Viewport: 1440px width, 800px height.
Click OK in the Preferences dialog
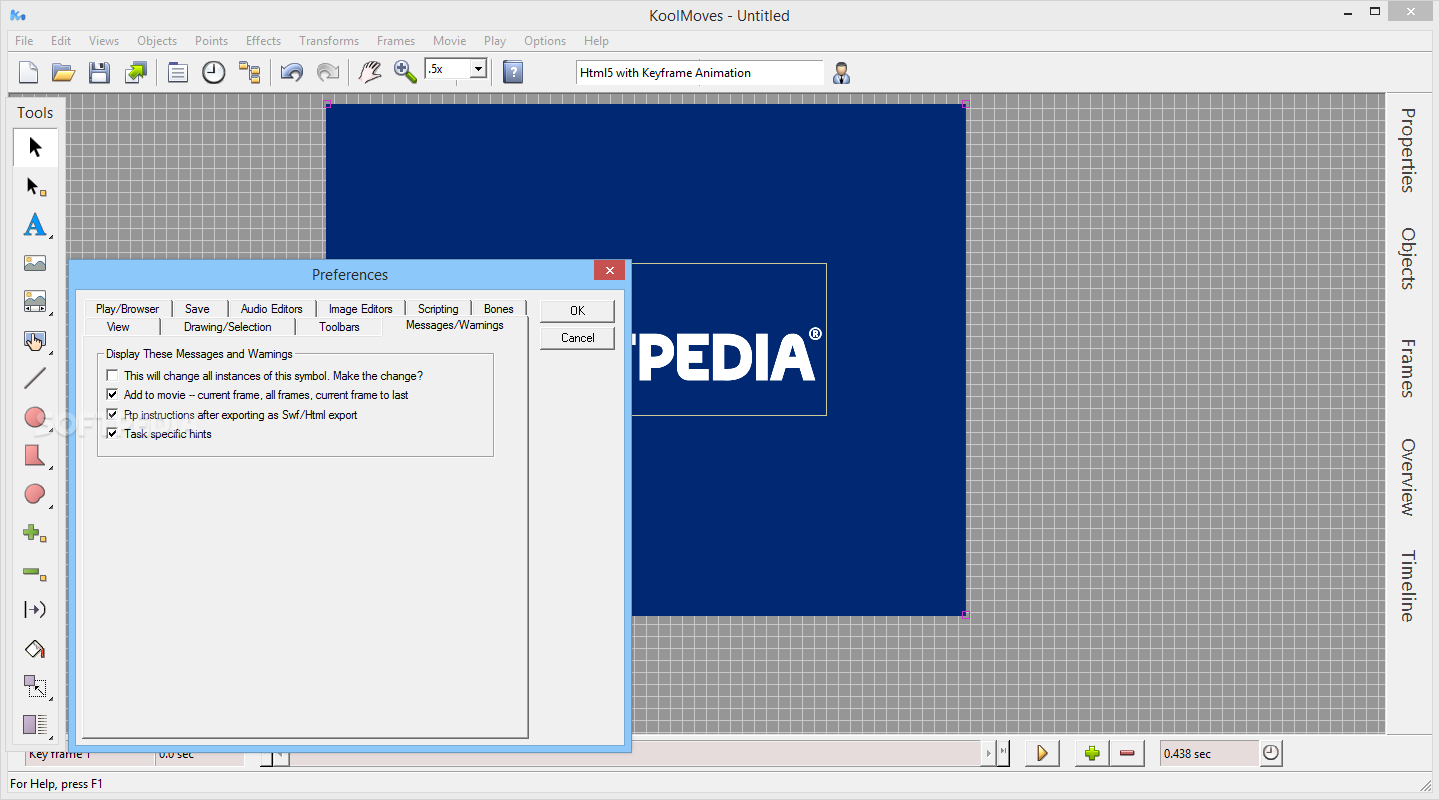[x=577, y=310]
